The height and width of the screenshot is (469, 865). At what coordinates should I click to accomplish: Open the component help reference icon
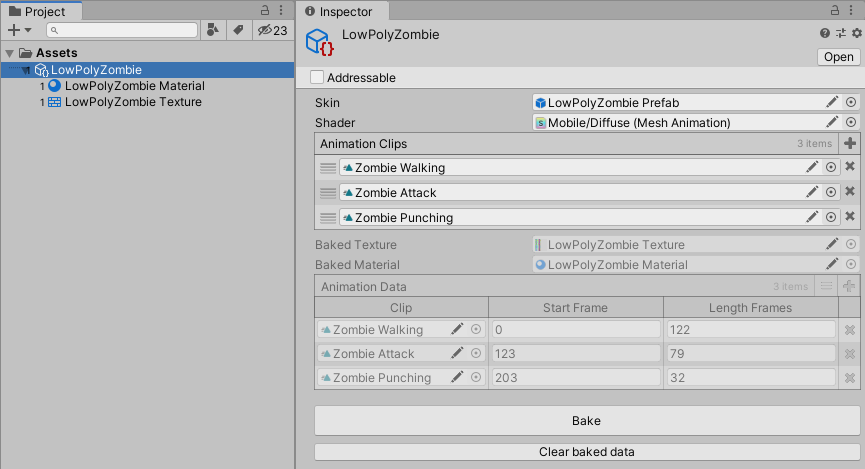(x=825, y=33)
